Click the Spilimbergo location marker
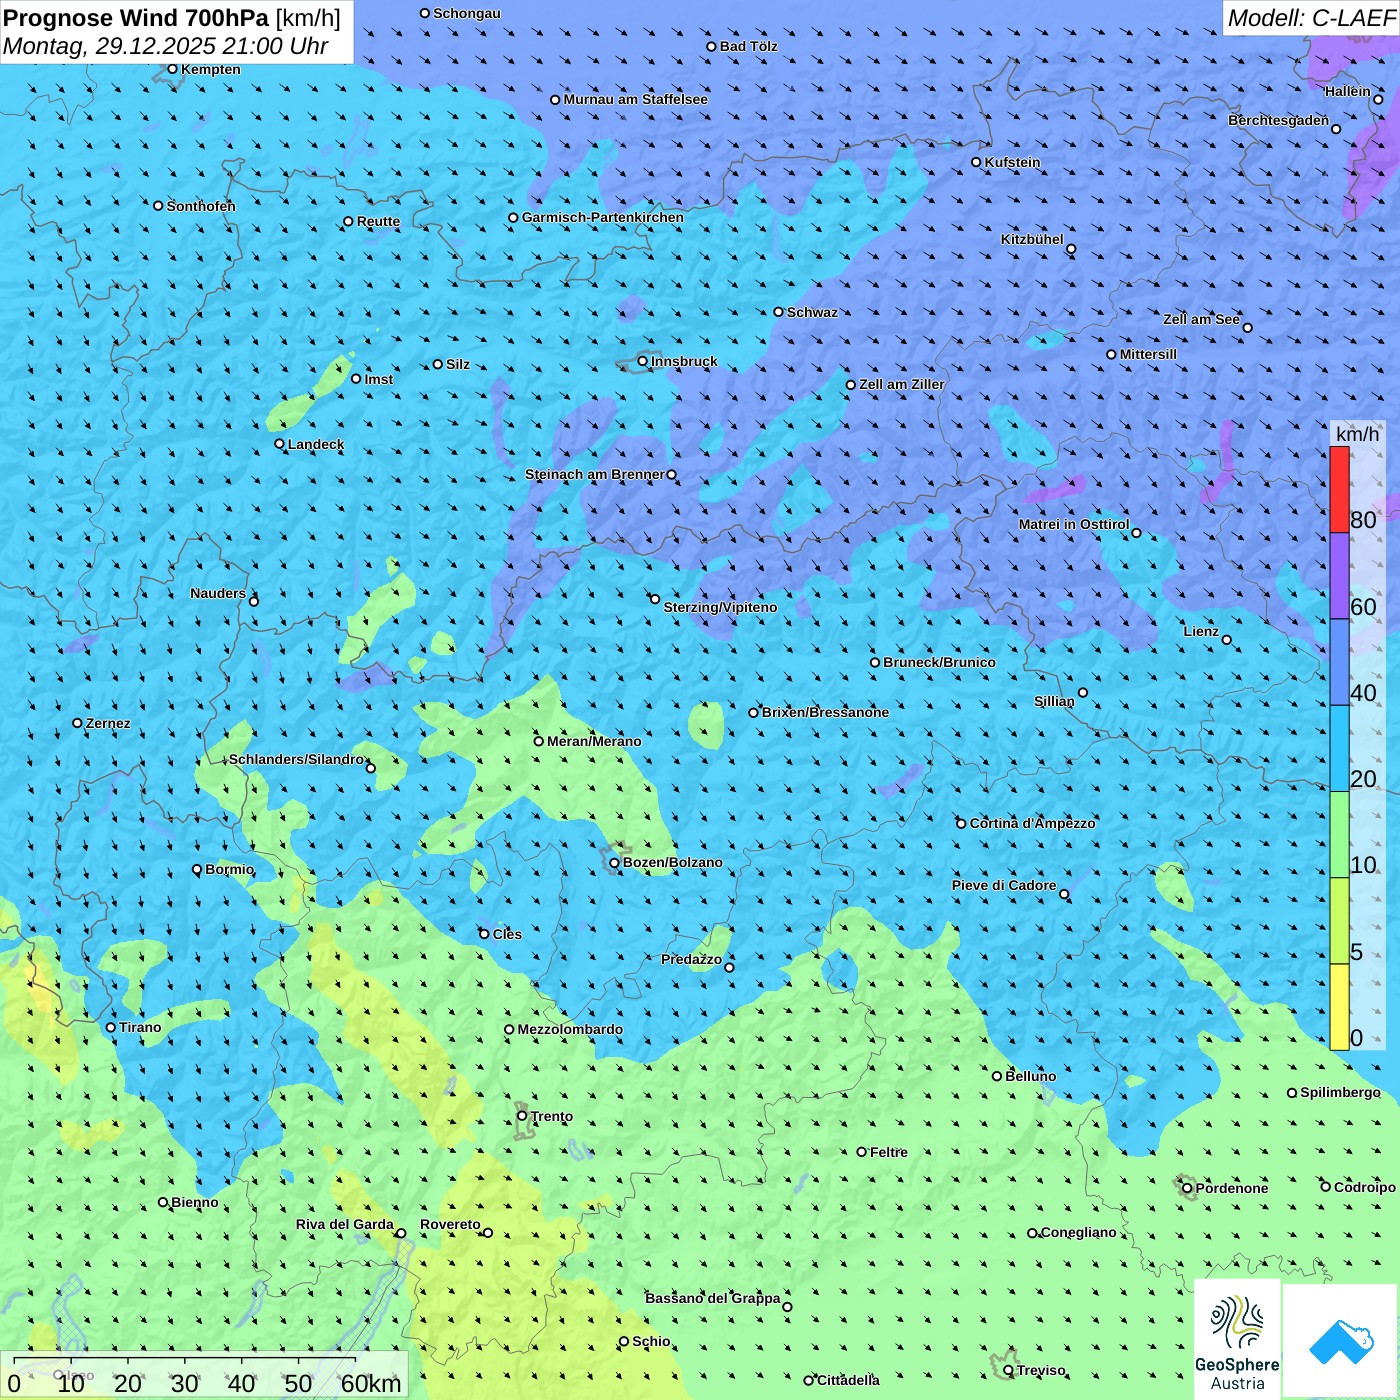1400x1400 pixels. click(1292, 1093)
